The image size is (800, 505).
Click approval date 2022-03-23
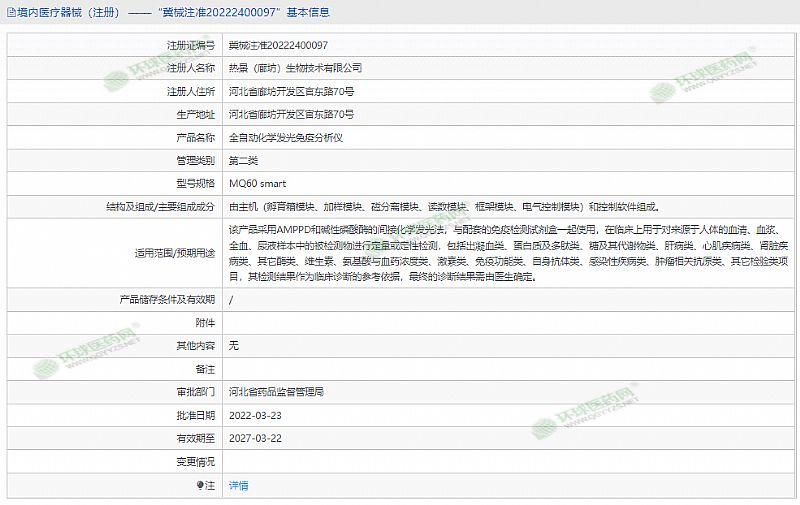(x=254, y=415)
